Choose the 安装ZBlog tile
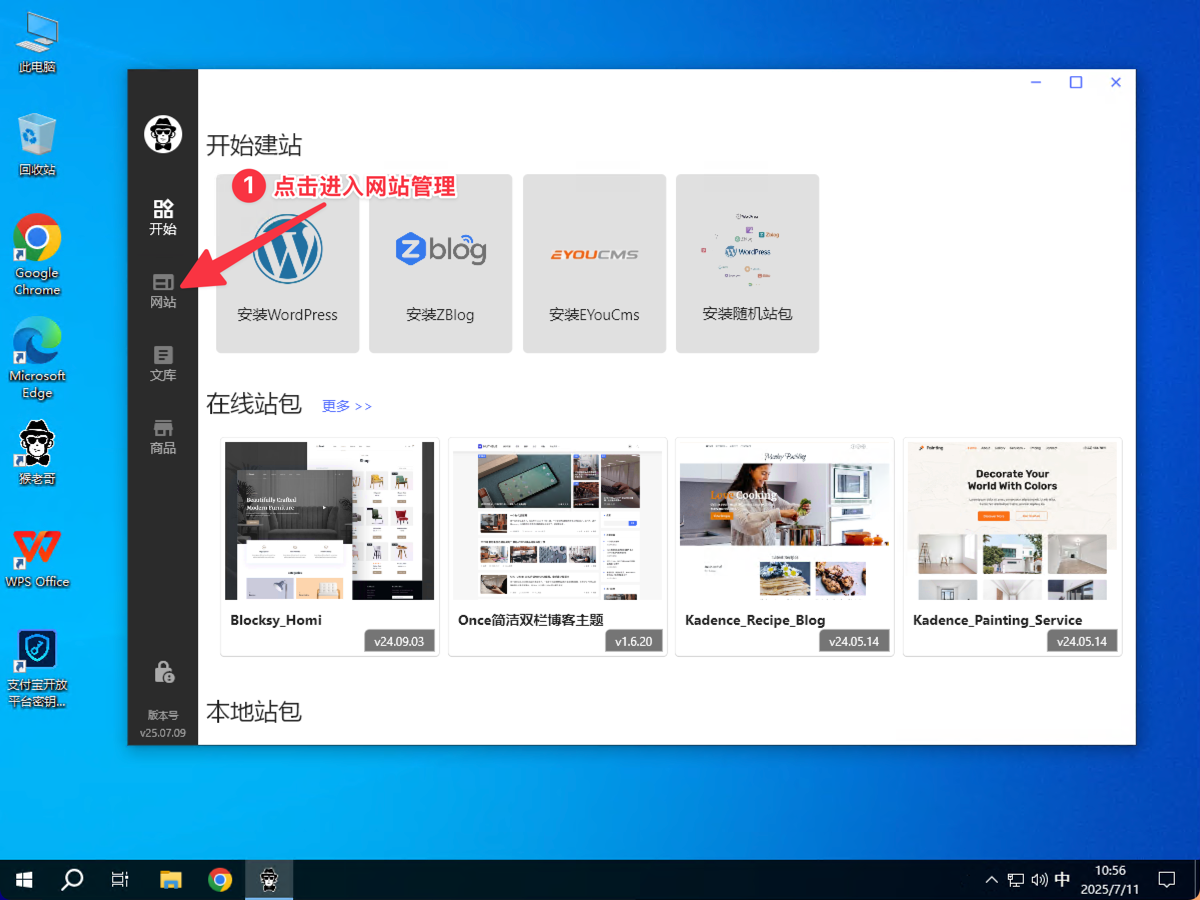 pyautogui.click(x=441, y=264)
